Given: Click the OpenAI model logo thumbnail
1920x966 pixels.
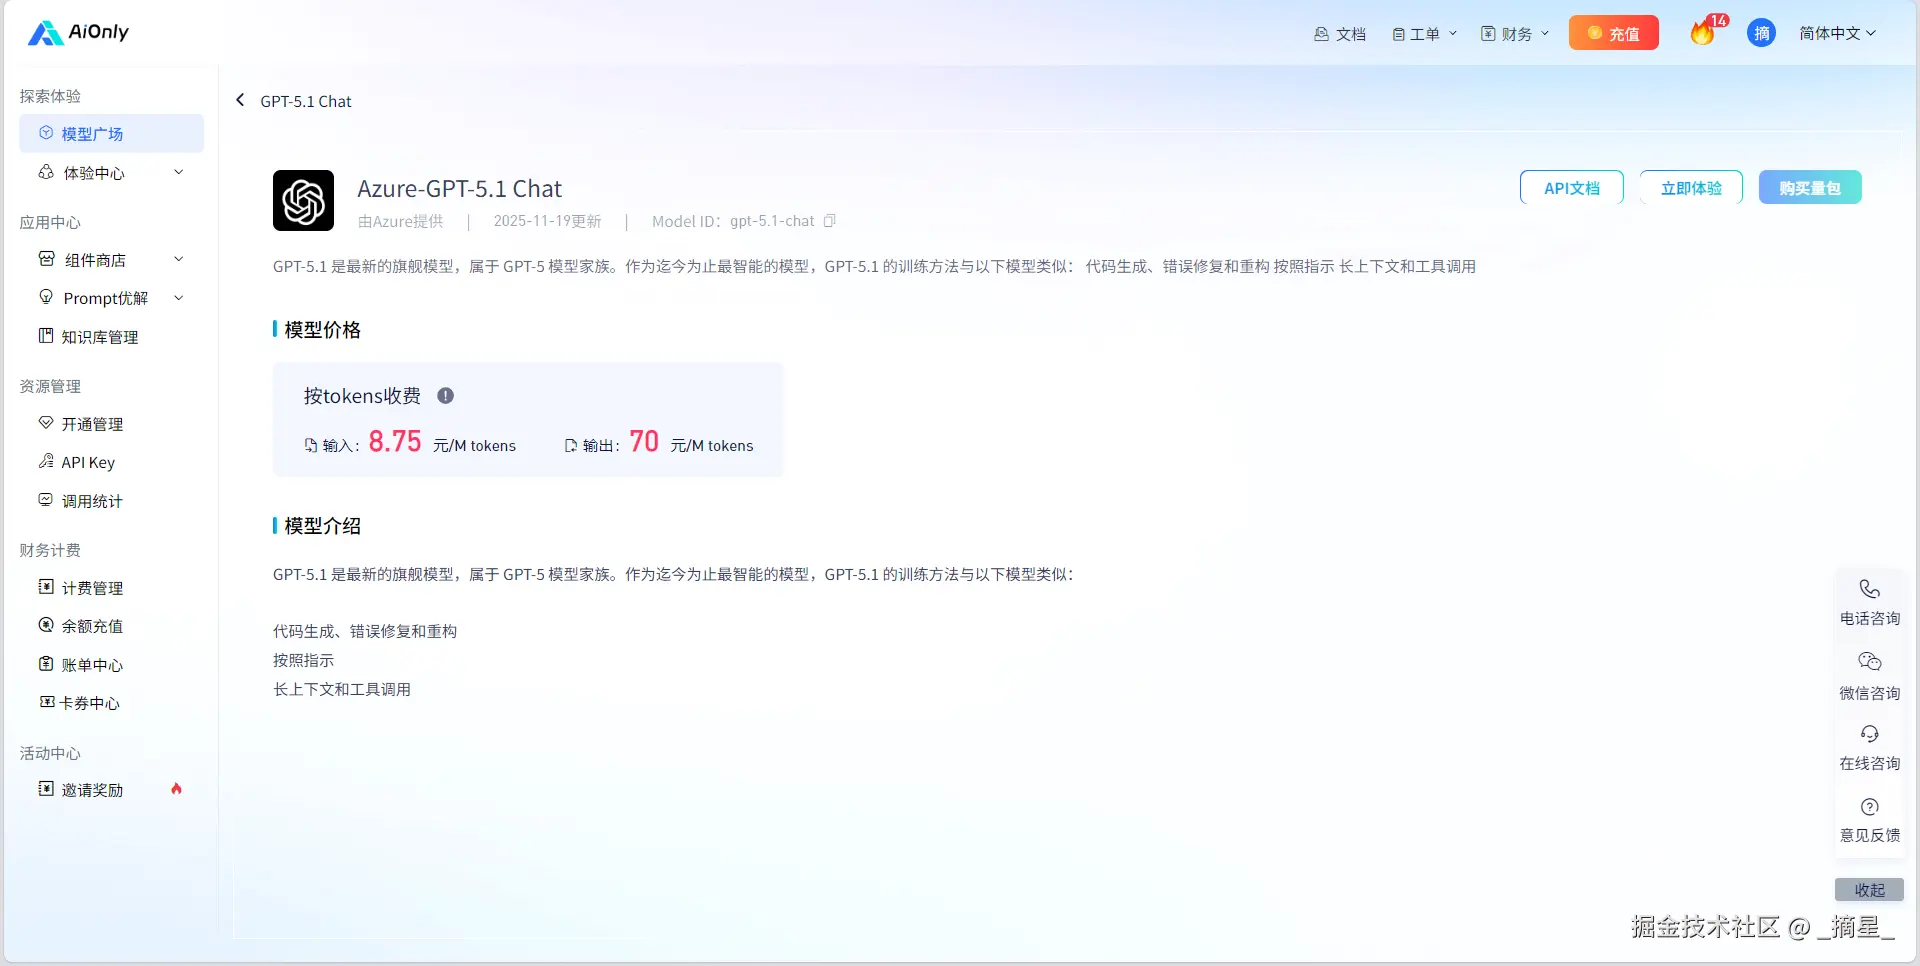Looking at the screenshot, I should point(303,200).
